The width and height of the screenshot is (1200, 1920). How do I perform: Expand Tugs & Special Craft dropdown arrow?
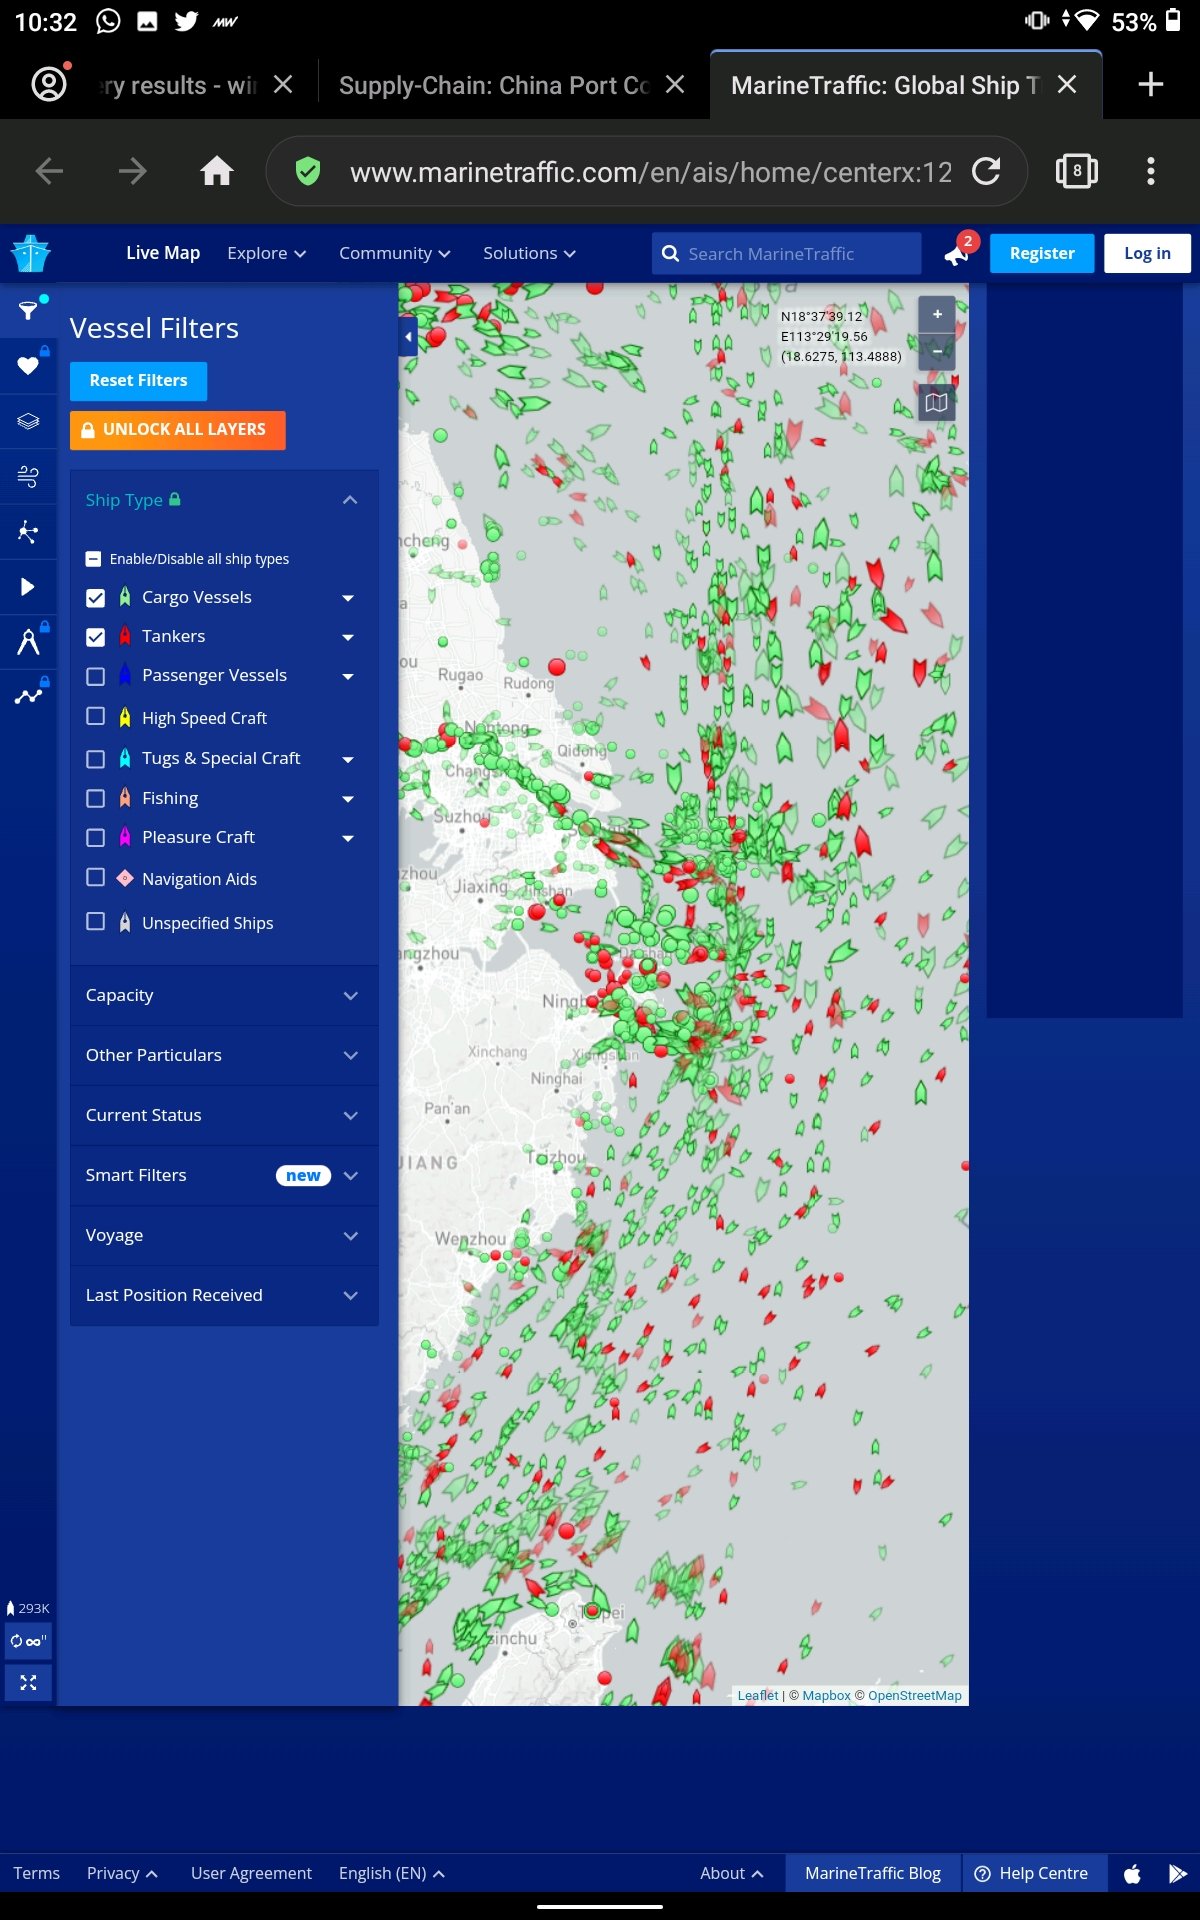[348, 760]
